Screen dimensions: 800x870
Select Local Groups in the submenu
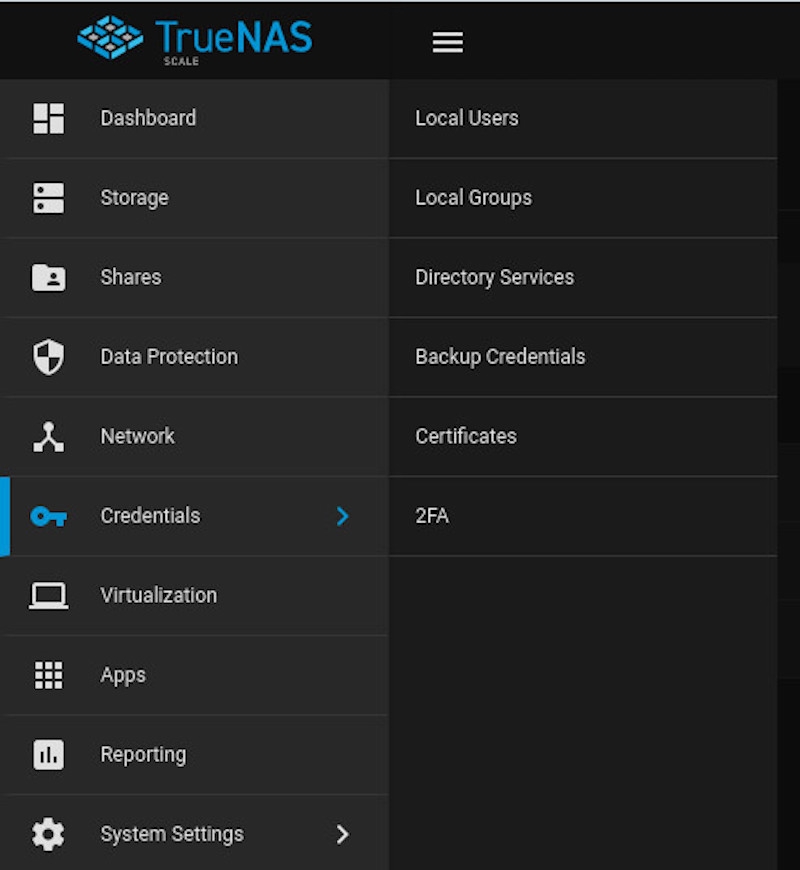pos(473,197)
